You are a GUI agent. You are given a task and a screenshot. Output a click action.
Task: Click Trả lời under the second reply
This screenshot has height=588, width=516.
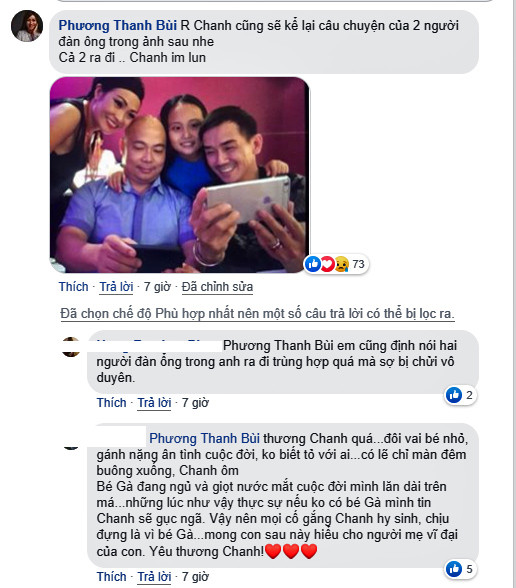[x=154, y=576]
